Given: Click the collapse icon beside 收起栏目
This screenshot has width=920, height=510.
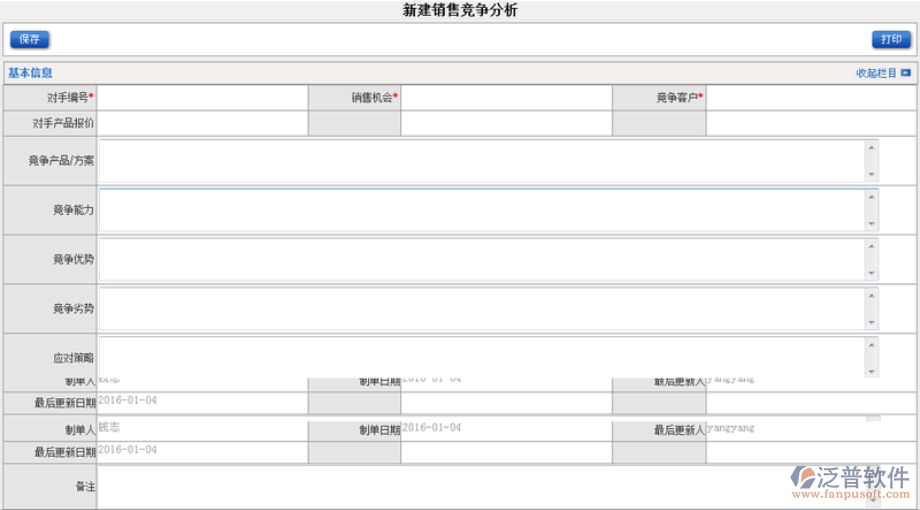Looking at the screenshot, I should click(x=906, y=73).
